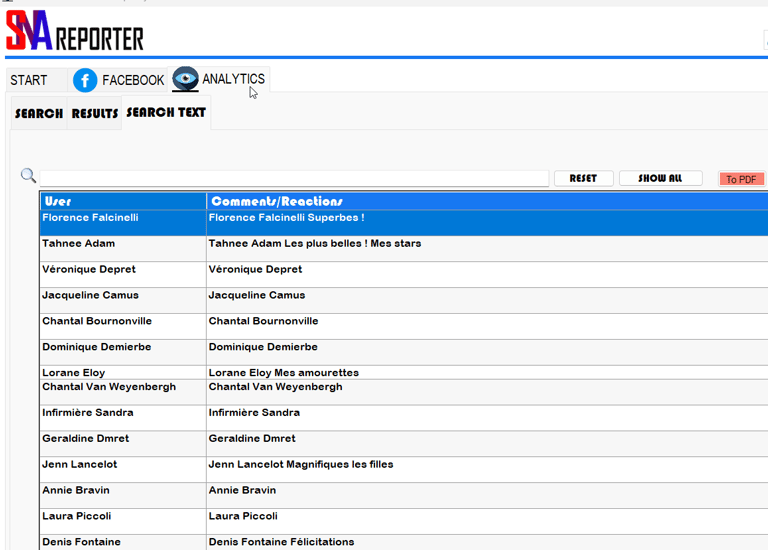This screenshot has height=550, width=768.
Task: Select comment cell reading Infirmière Sandra
Action: [x=487, y=418]
